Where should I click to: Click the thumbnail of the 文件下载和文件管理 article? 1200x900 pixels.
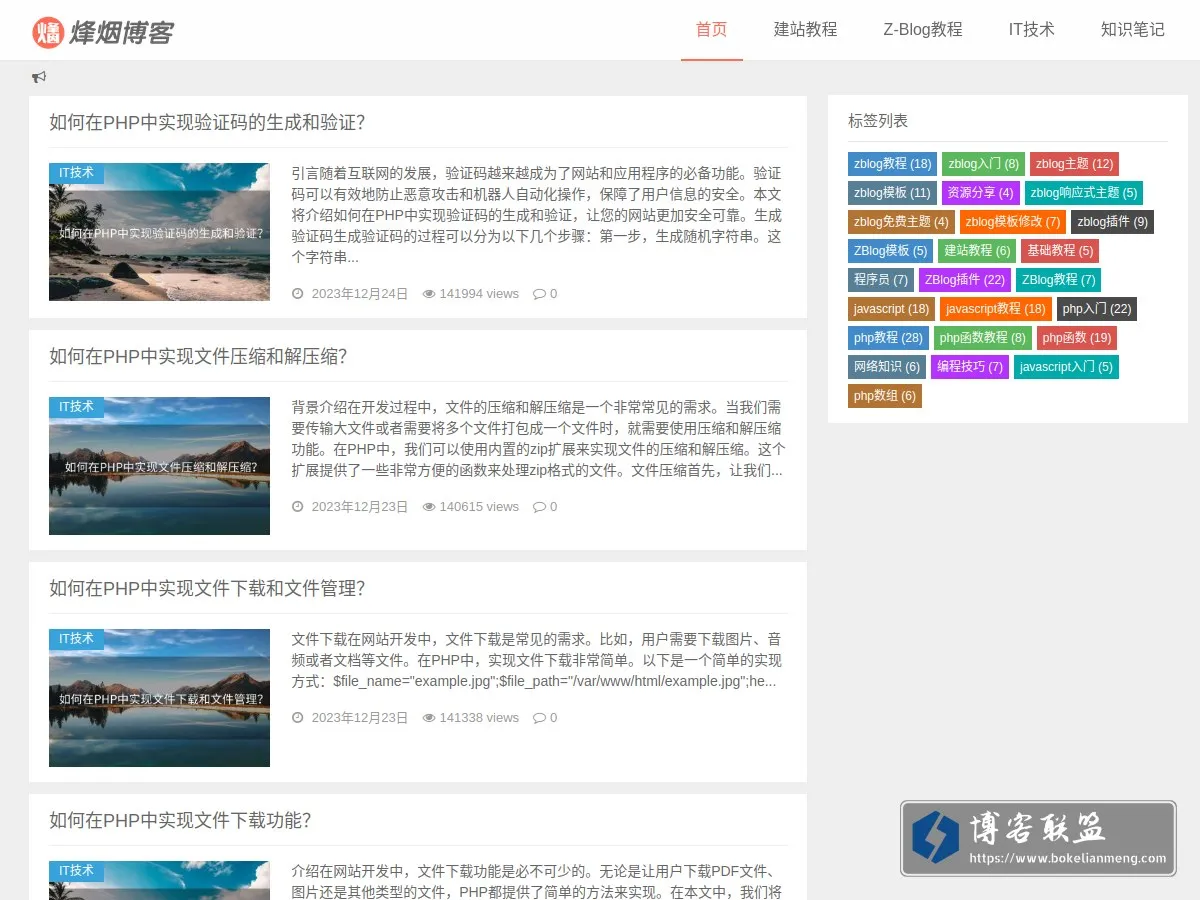(x=159, y=698)
